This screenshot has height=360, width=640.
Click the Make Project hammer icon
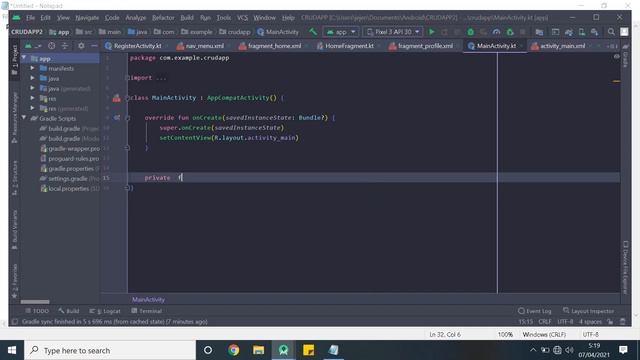313,31
